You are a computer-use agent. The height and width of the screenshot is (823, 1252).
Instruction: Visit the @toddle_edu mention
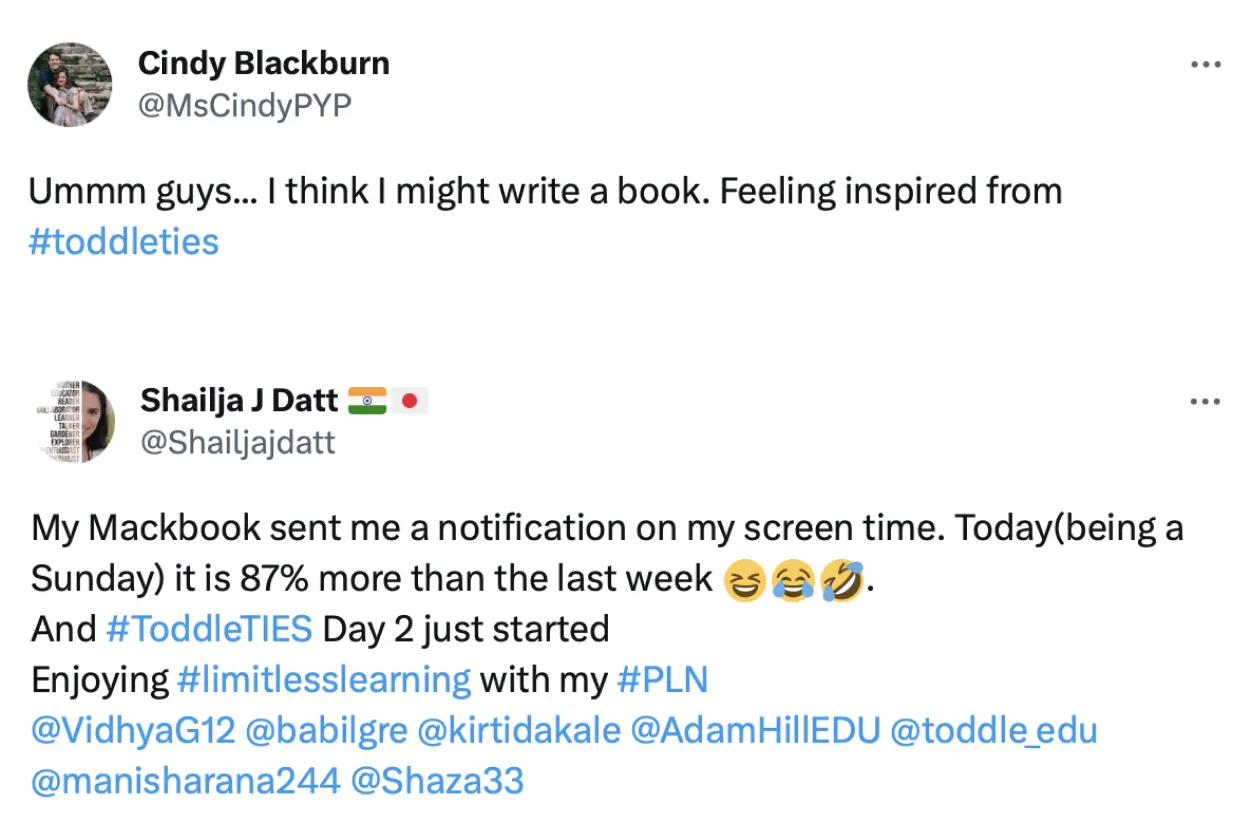click(993, 731)
